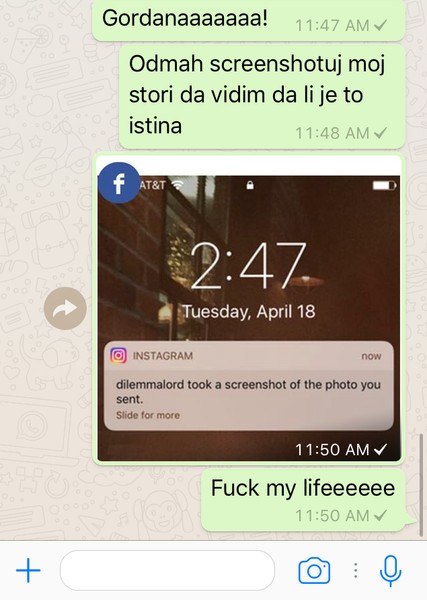
Task: Tap the lock icon in screenshot status bar
Action: (x=250, y=186)
